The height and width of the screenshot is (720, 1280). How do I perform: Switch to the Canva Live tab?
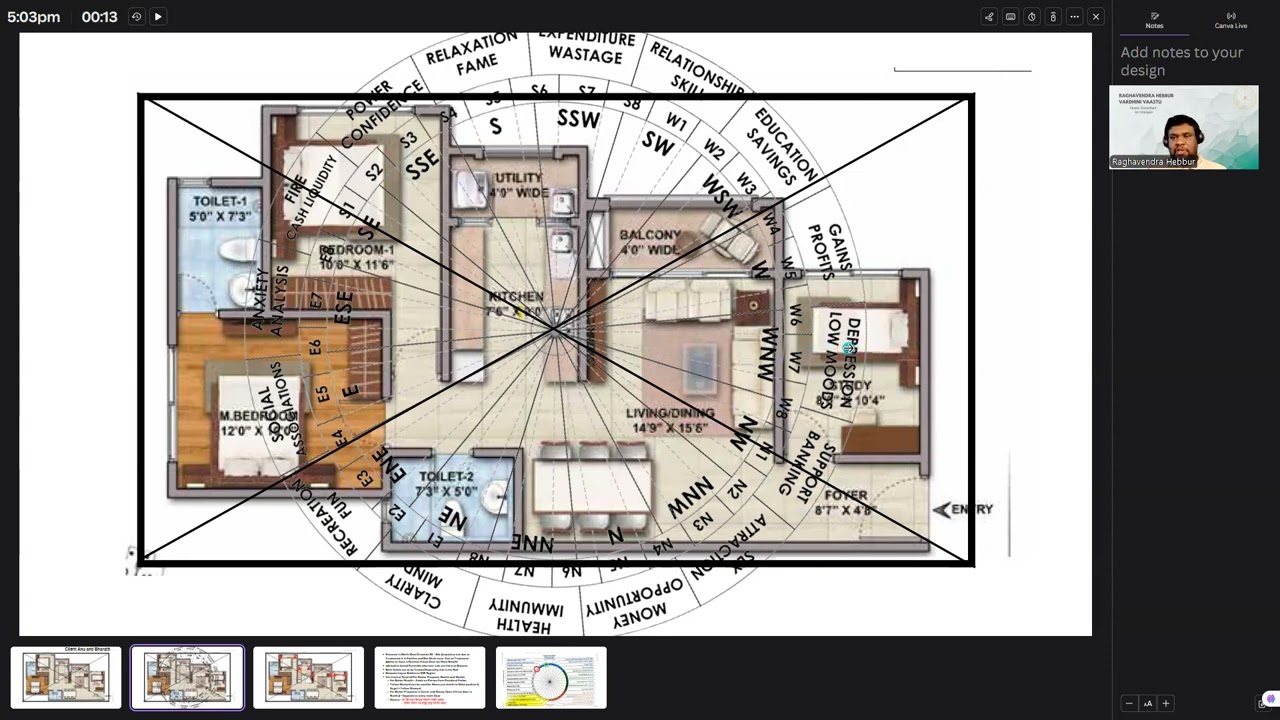point(1230,20)
